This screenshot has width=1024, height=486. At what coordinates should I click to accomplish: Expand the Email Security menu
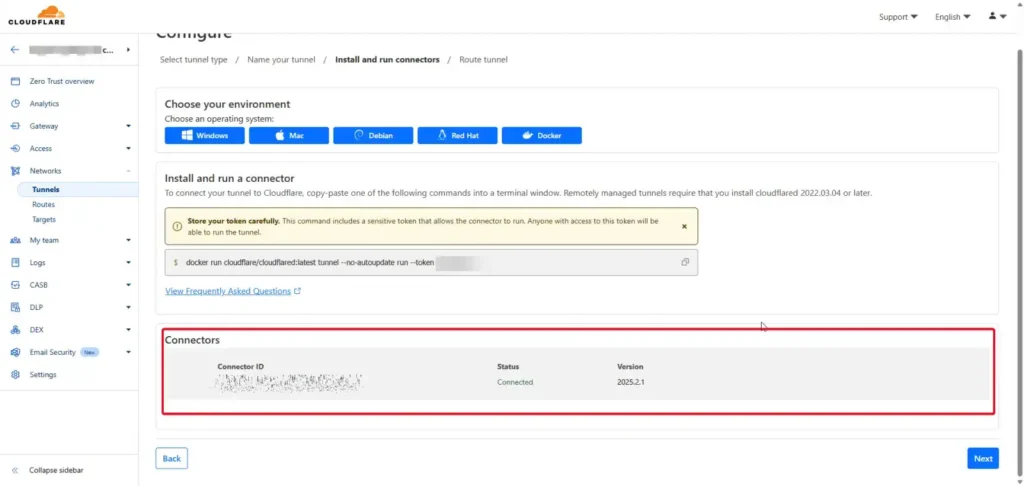click(x=129, y=352)
